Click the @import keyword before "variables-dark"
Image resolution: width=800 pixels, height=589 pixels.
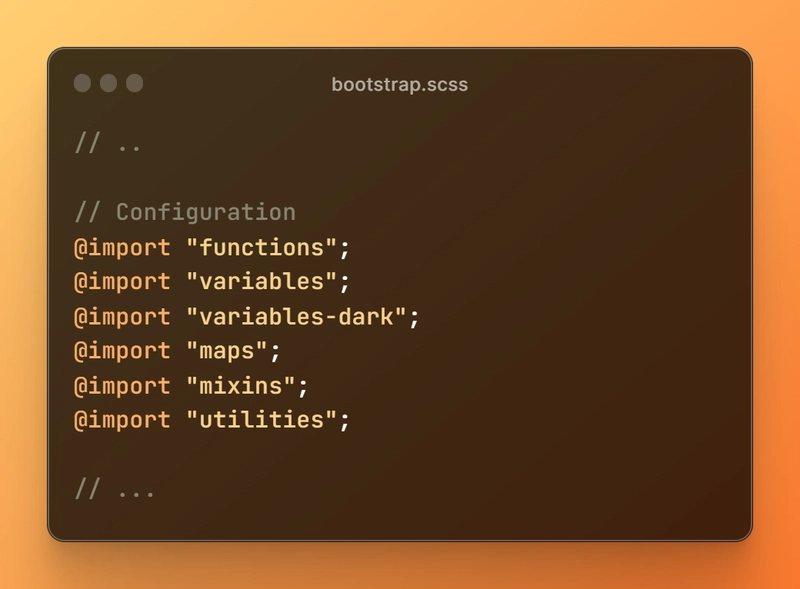[122, 317]
